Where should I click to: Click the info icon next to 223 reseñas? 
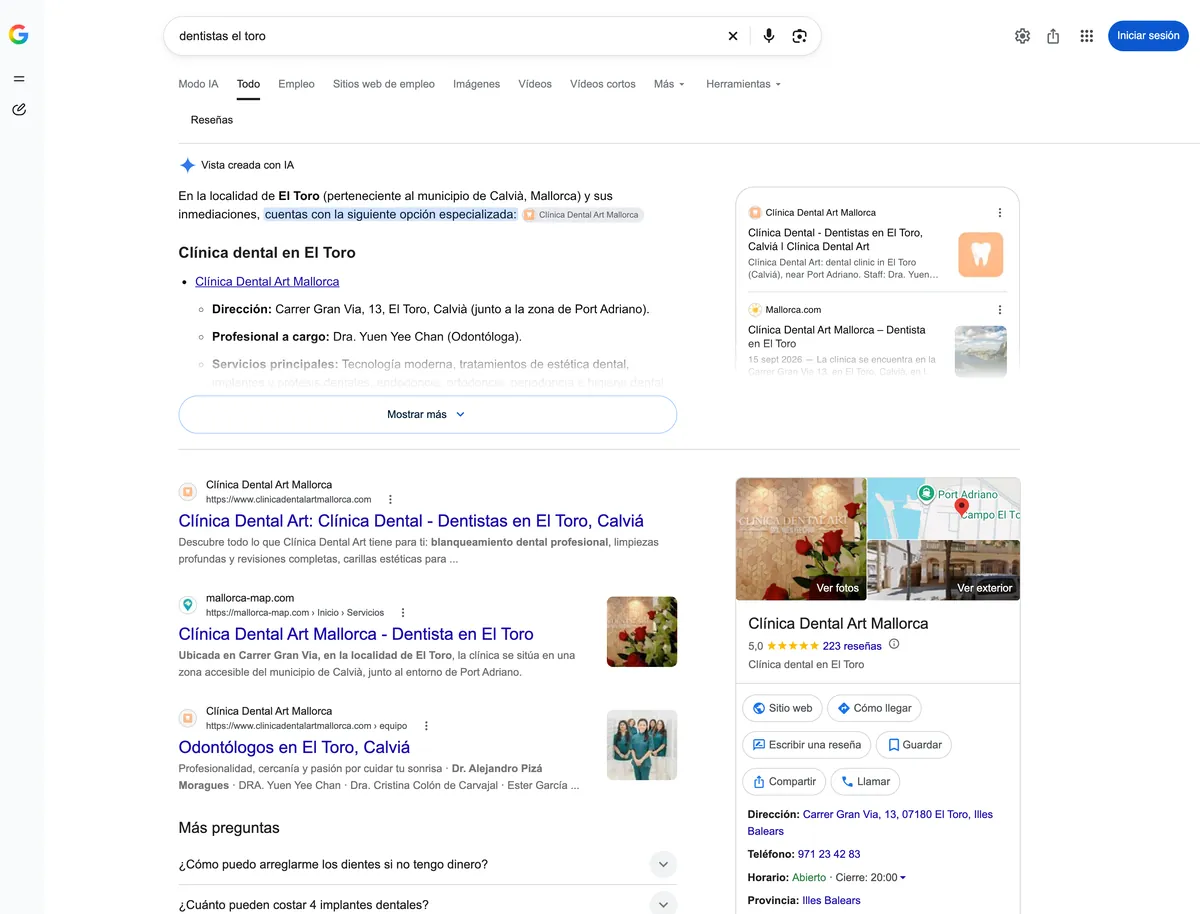tap(894, 644)
